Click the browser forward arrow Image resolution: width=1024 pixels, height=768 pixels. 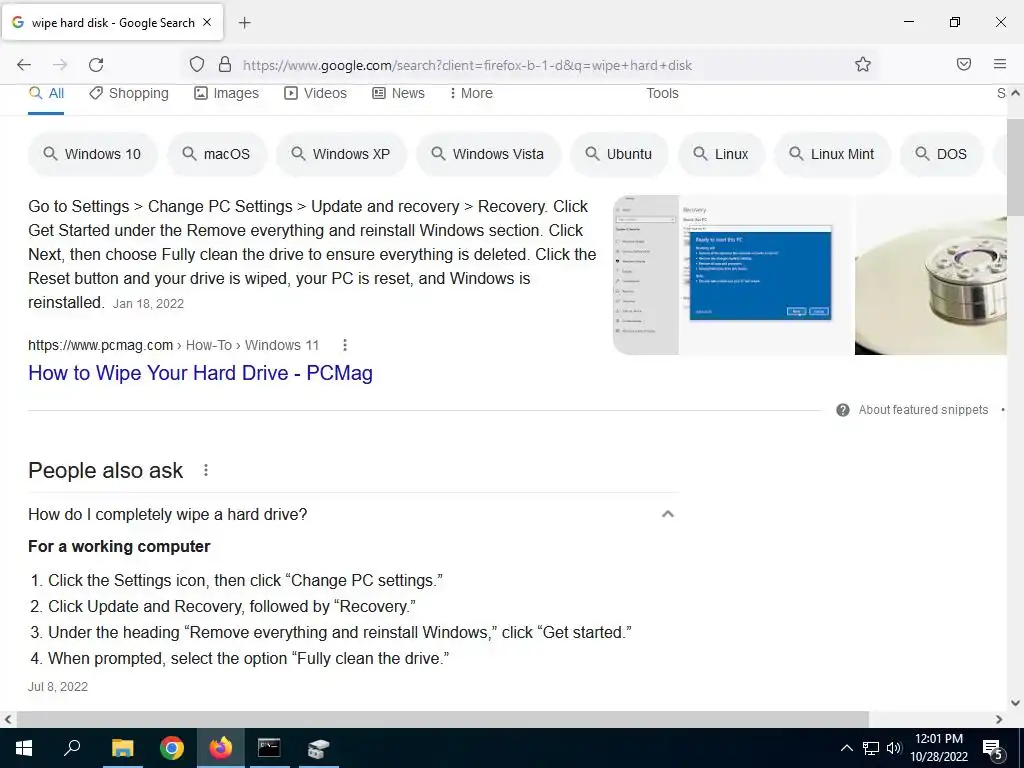point(60,65)
